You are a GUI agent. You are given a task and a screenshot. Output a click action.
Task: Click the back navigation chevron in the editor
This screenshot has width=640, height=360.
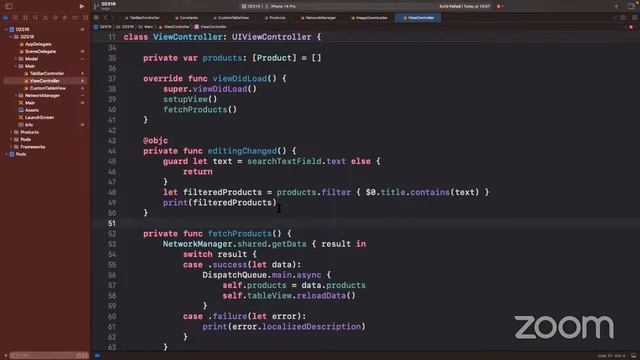(107, 18)
